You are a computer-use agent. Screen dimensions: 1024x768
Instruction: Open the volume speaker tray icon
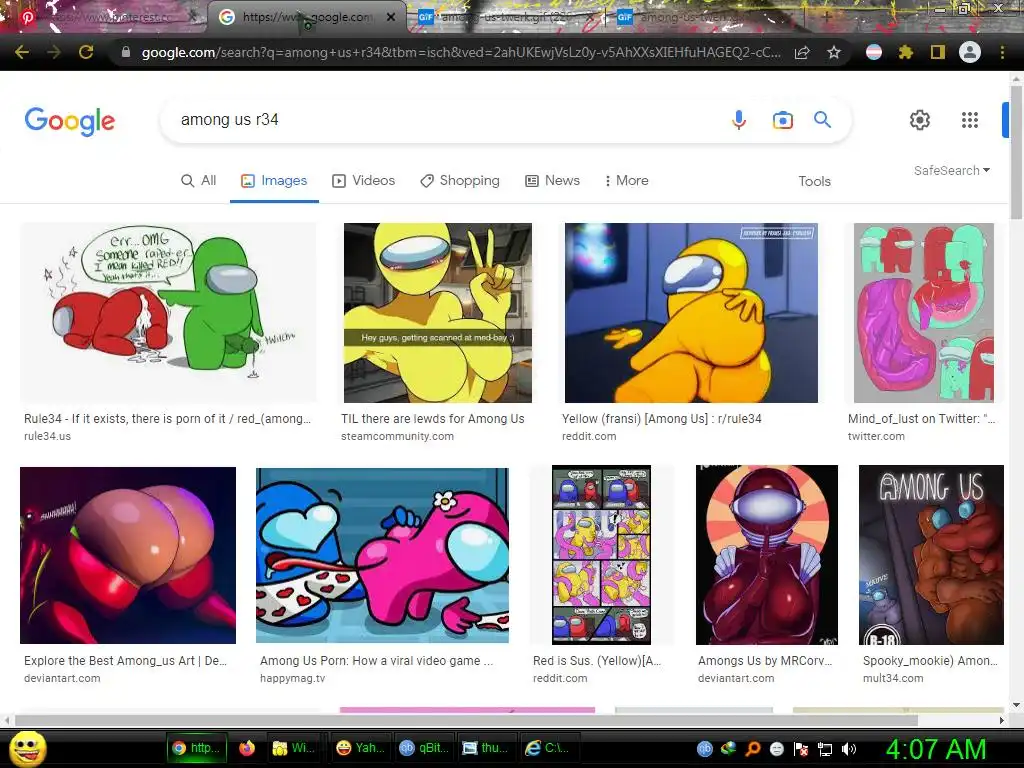click(x=849, y=749)
